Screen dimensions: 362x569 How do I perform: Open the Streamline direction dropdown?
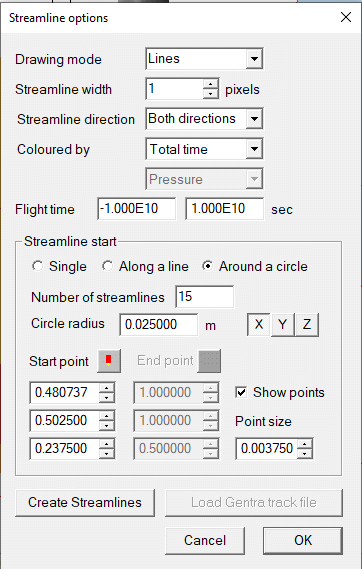pos(254,119)
